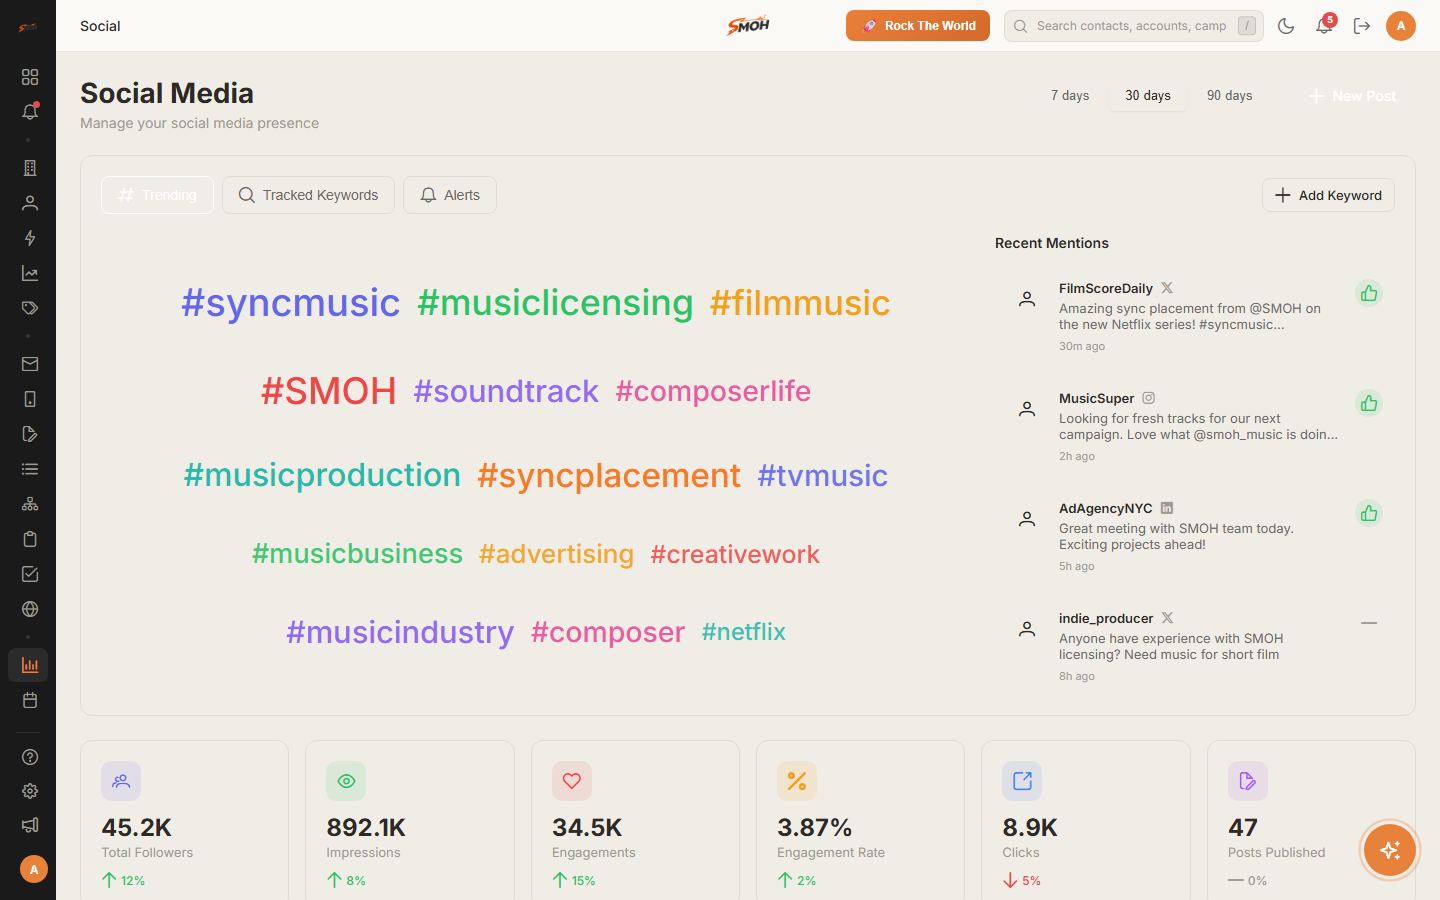This screenshot has height=900, width=1440.
Task: Click the sidebar bottom avatar A
Action: (33, 869)
